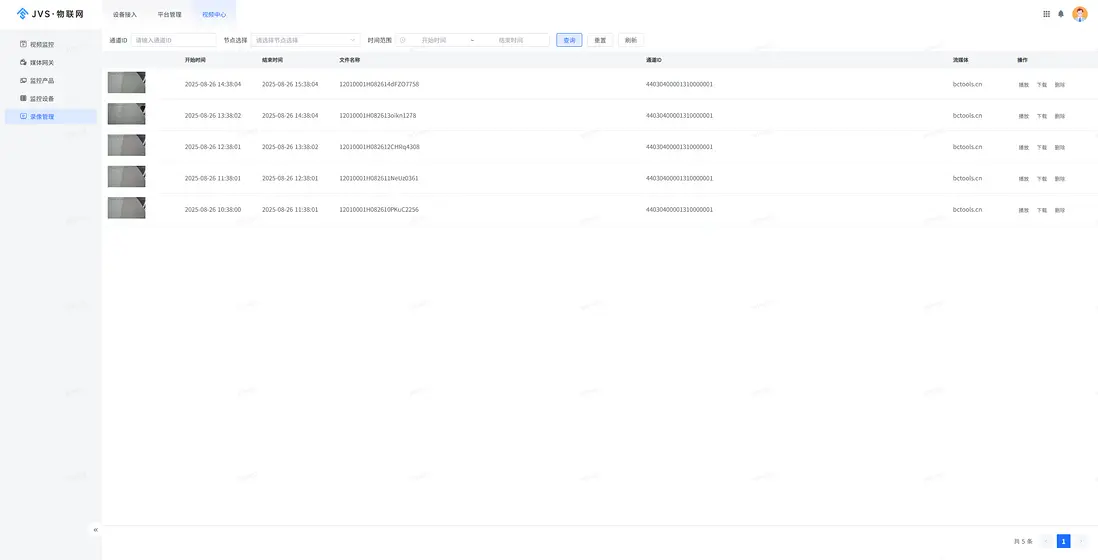Select 录像管理 in the sidebar
This screenshot has width=1098, height=560.
coord(50,117)
